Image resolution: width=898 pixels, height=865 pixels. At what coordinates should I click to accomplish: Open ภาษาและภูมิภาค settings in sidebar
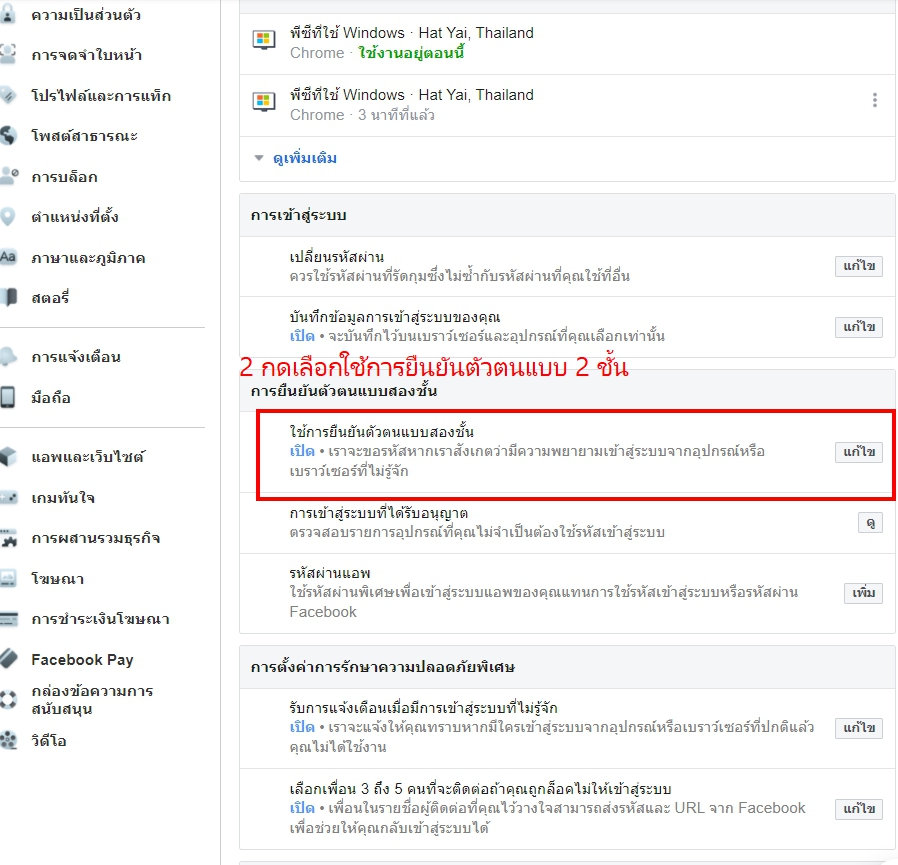[x=88, y=258]
